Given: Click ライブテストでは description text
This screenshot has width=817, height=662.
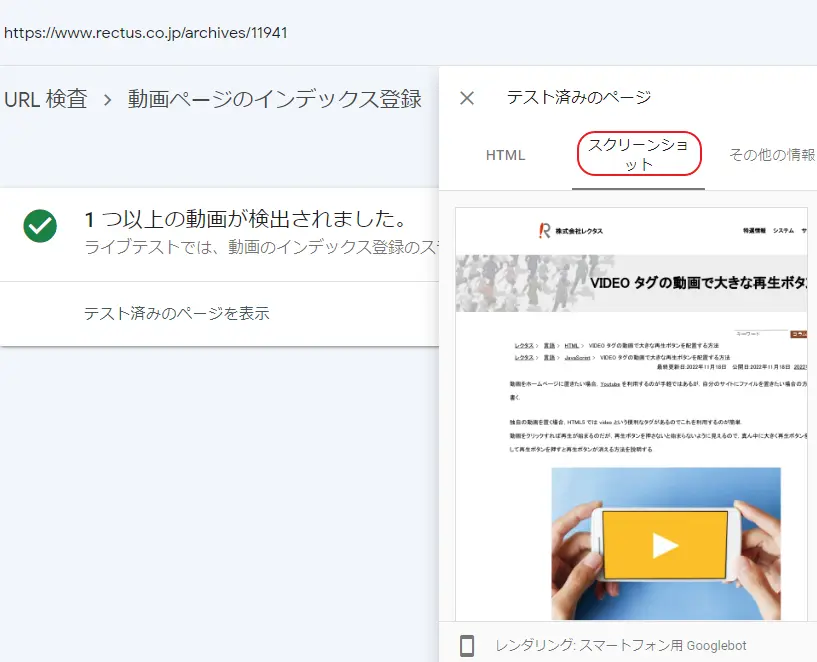Looking at the screenshot, I should tap(261, 247).
